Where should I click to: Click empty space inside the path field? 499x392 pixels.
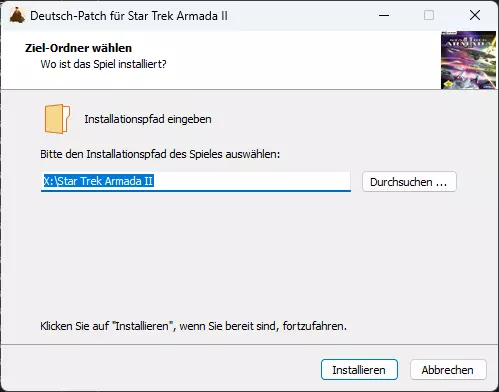click(252, 181)
